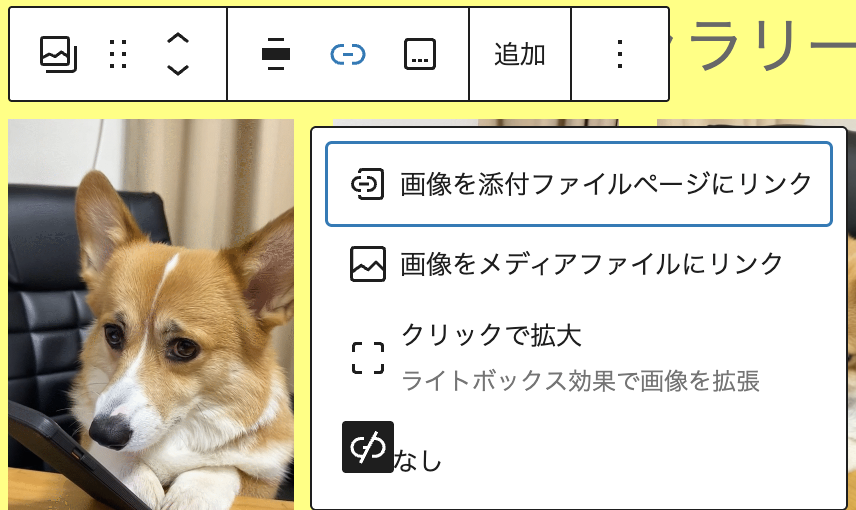Choose the クリックで拡大 option
Screen dimensions: 856x510
point(491,335)
